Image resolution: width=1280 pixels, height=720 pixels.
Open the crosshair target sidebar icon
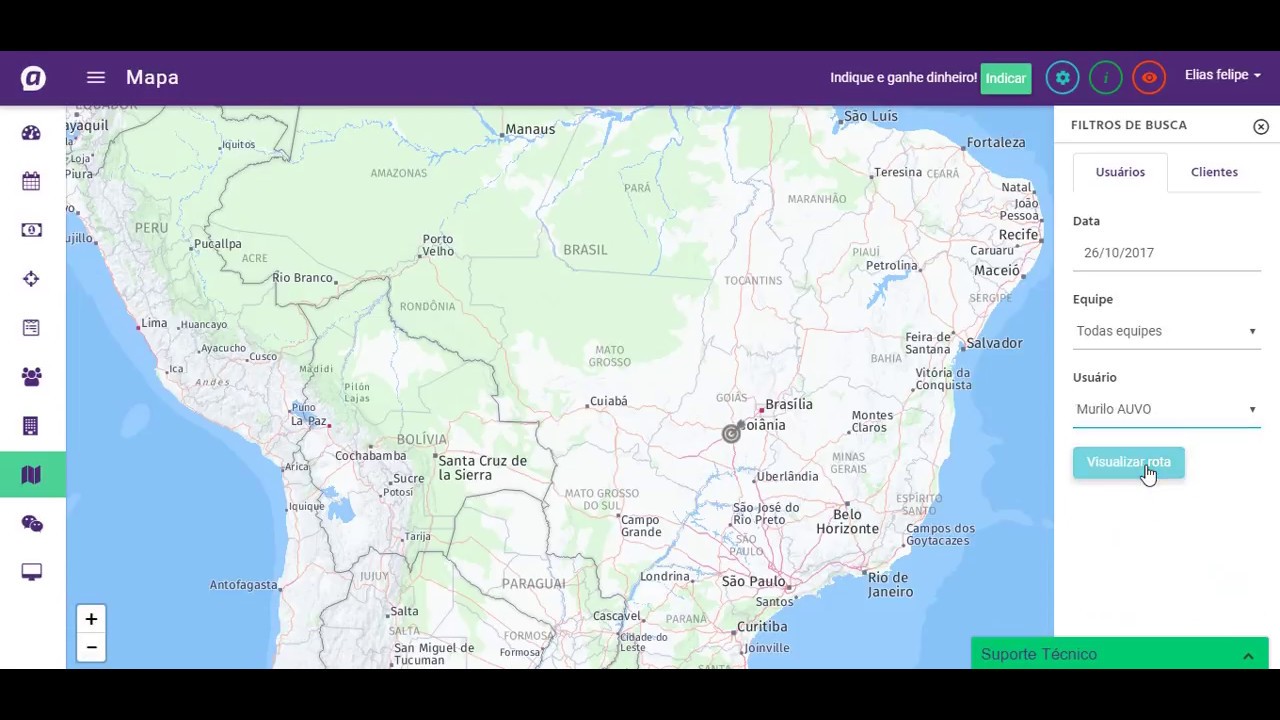coord(31,279)
